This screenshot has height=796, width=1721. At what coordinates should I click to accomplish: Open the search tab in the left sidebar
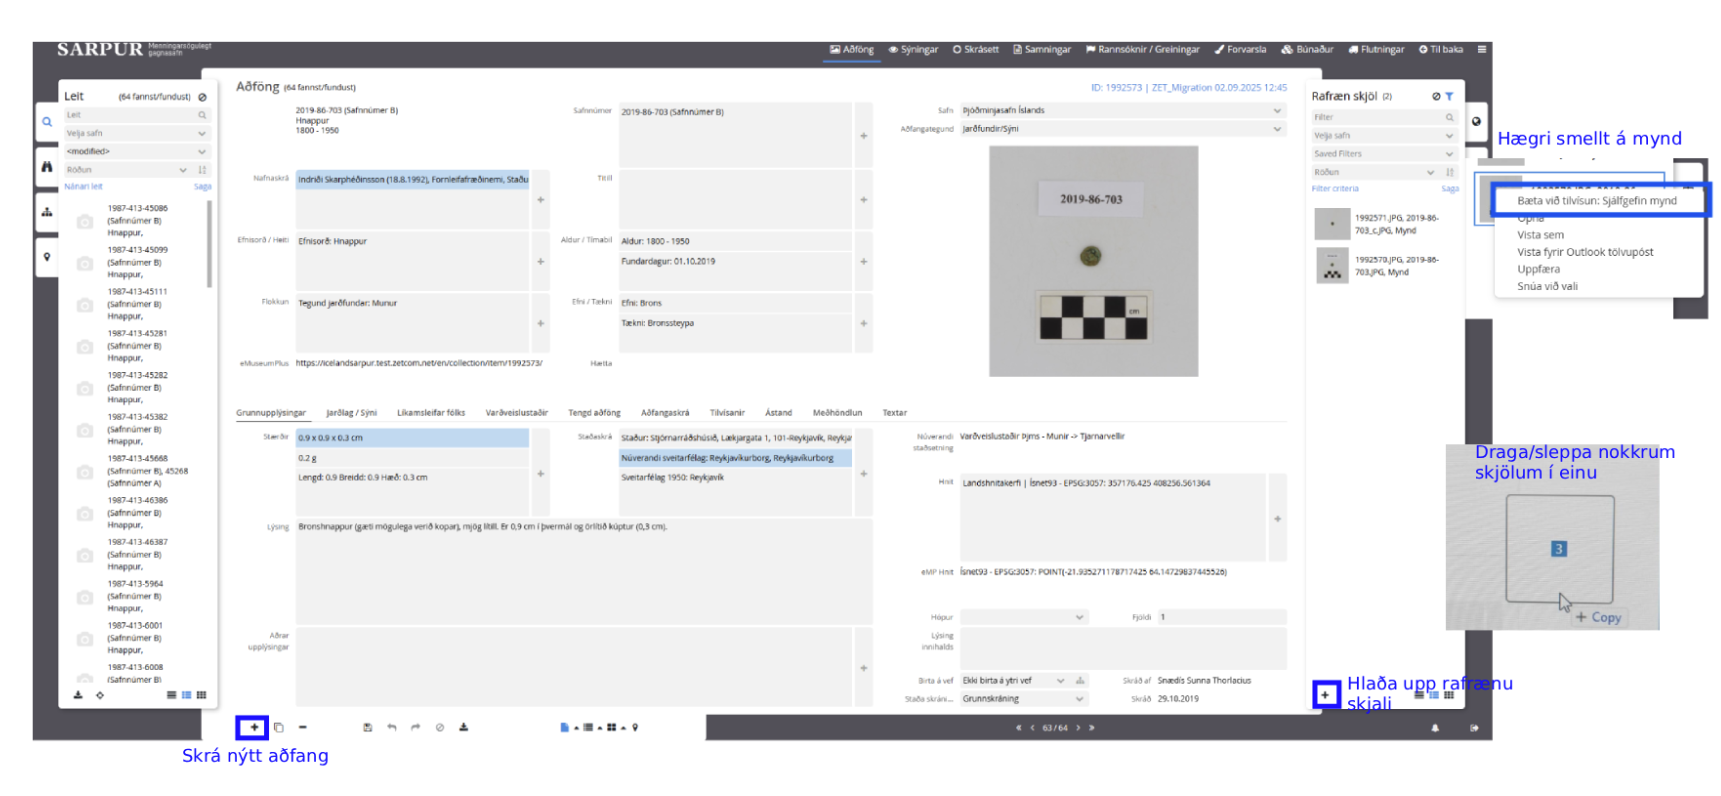click(47, 122)
